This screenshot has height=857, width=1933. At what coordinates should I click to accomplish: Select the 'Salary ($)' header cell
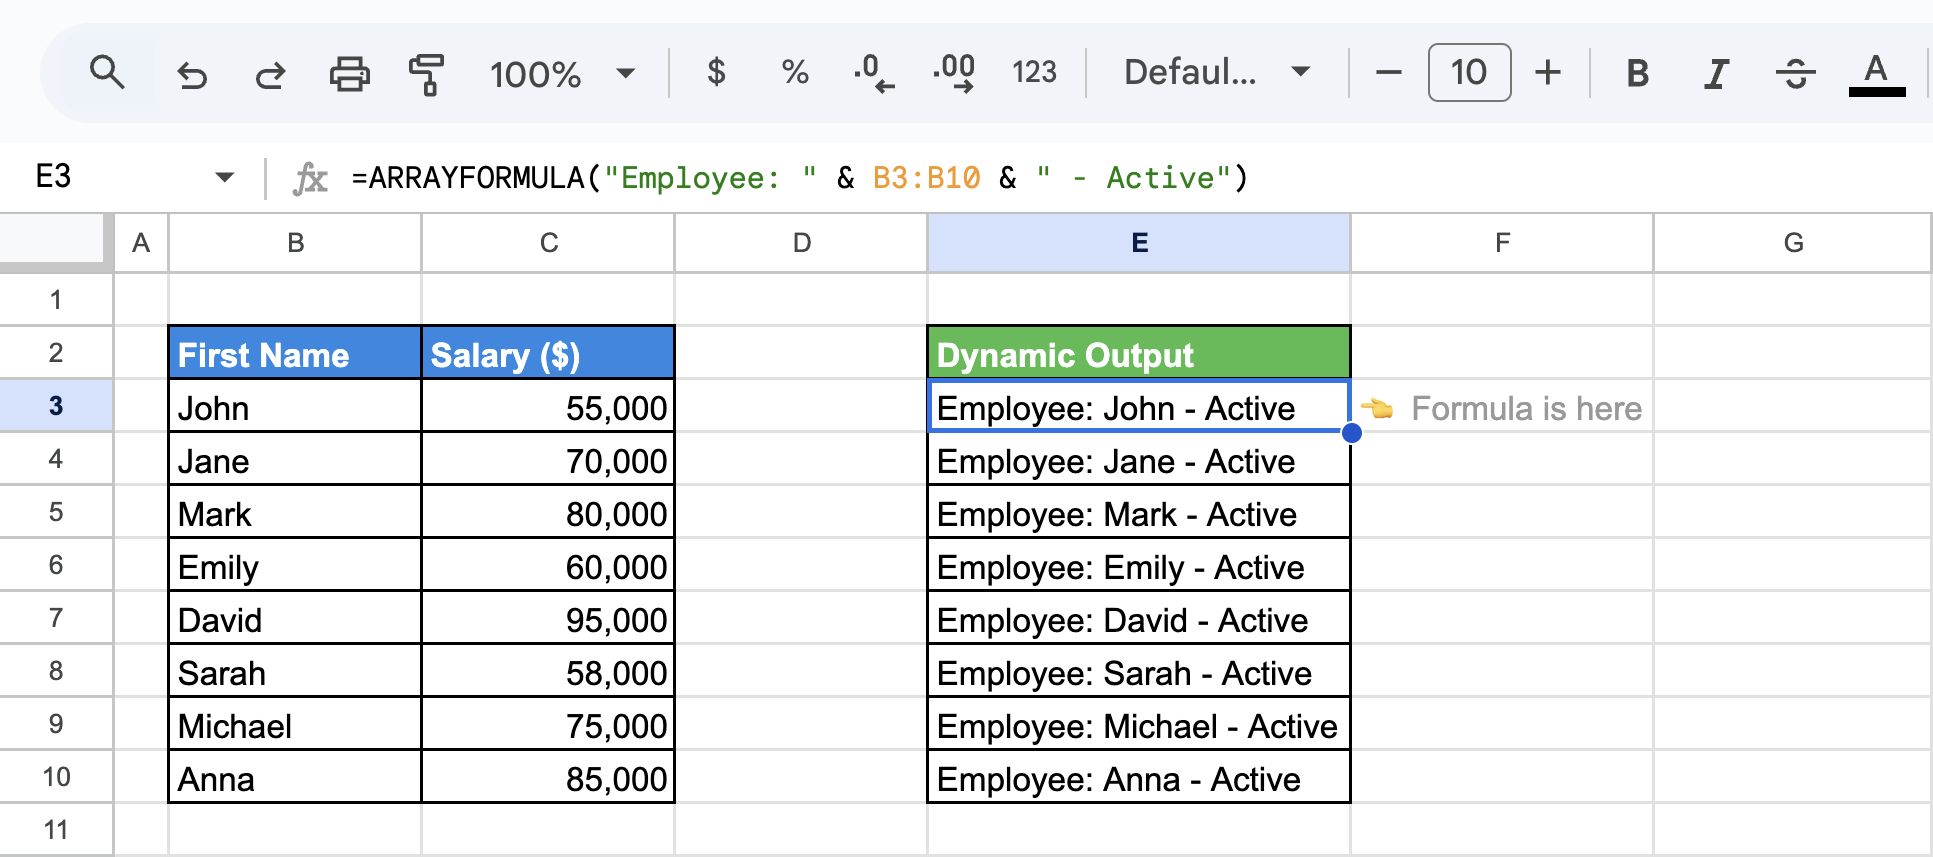(548, 353)
